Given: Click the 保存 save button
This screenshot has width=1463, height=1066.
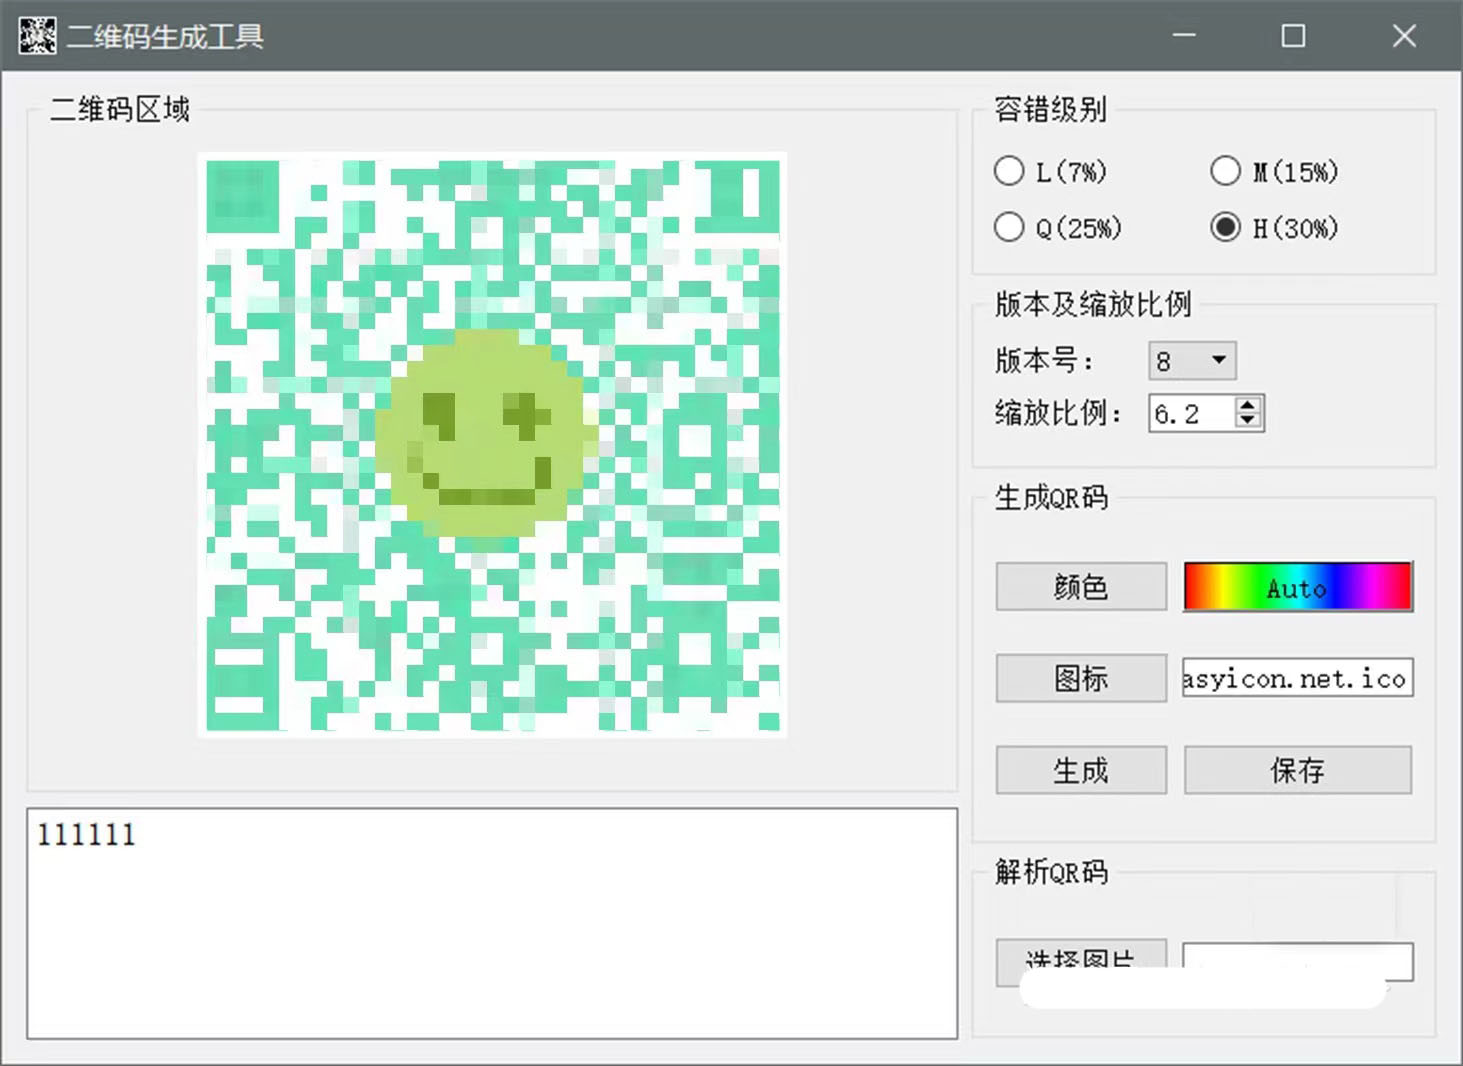Looking at the screenshot, I should [1298, 770].
